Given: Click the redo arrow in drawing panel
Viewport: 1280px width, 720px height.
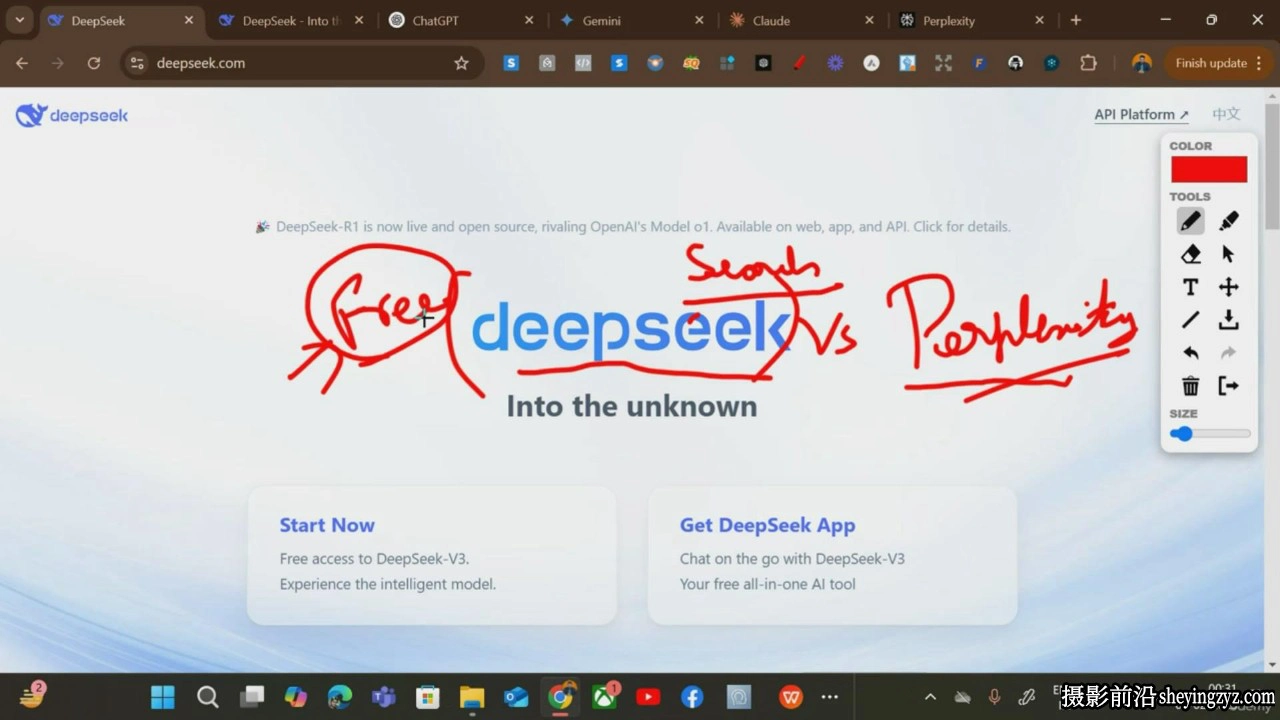Looking at the screenshot, I should (1229, 353).
